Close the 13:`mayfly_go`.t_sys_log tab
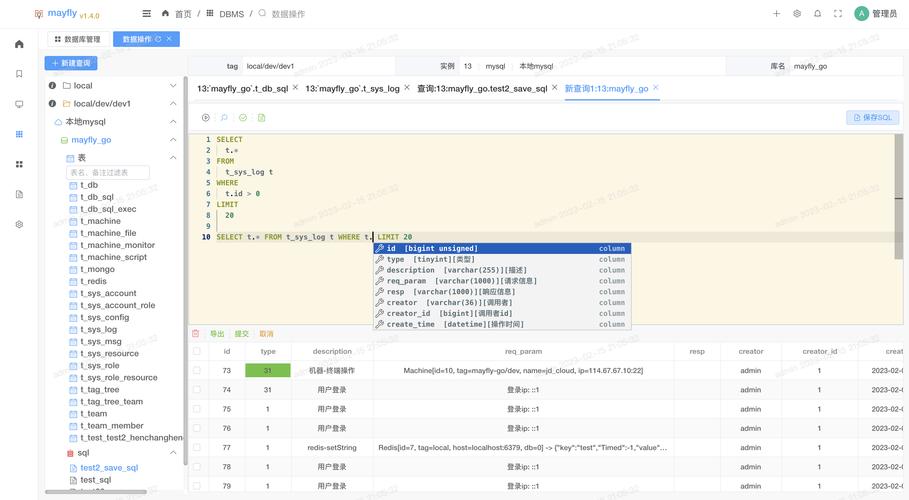The image size is (909, 500). click(x=406, y=87)
